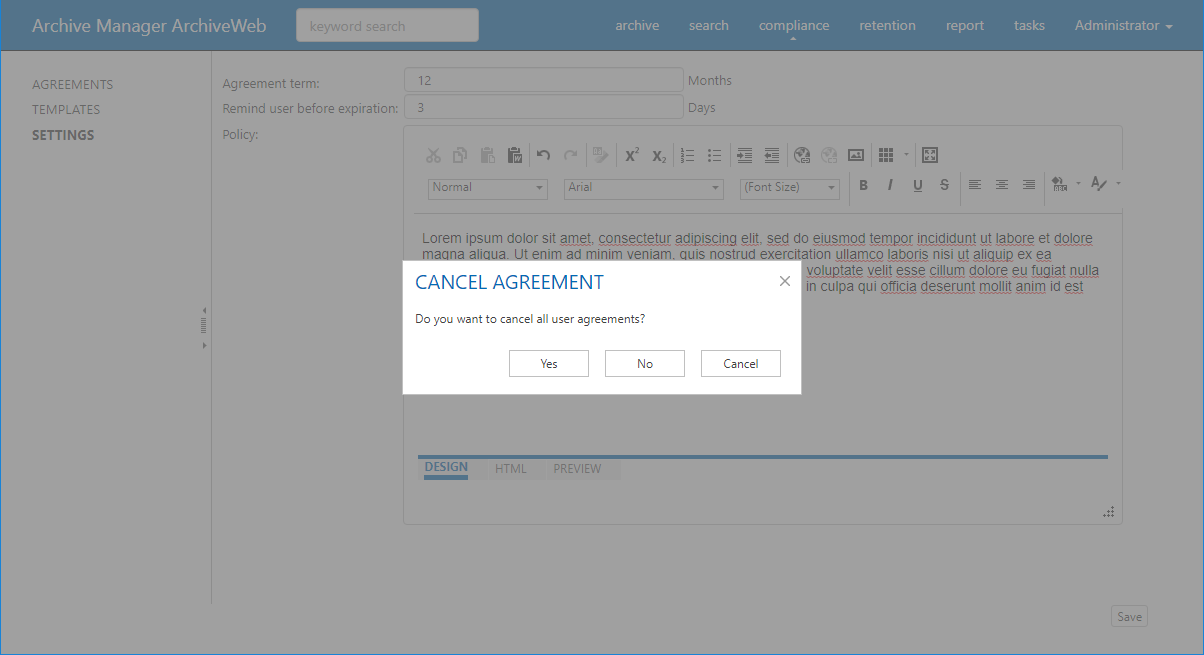The height and width of the screenshot is (655, 1204).
Task: Switch to the PREVIEW editor tab
Action: (578, 469)
